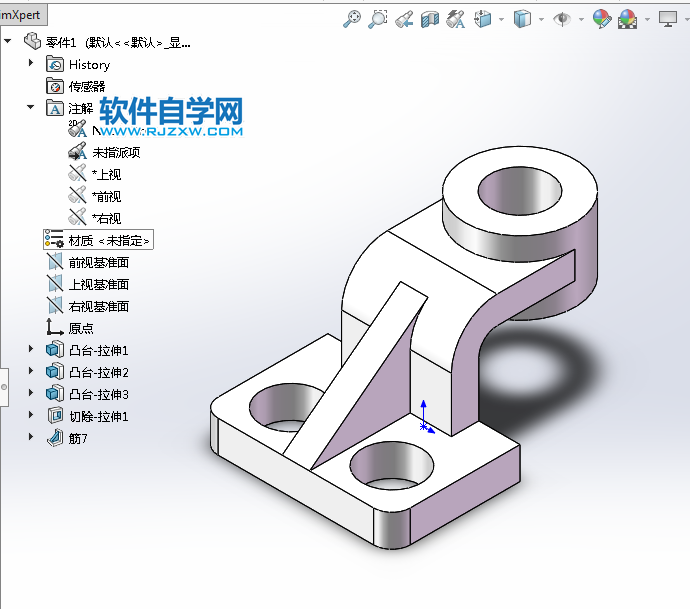Click the Display Style cube icon

pyautogui.click(x=522, y=19)
